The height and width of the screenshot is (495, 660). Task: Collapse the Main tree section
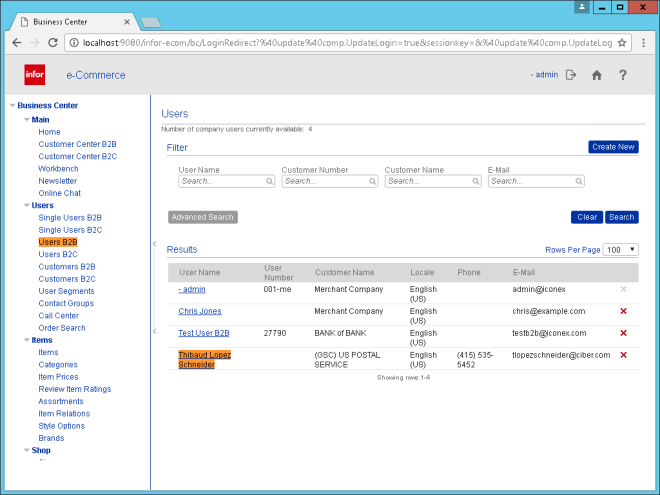(26, 120)
